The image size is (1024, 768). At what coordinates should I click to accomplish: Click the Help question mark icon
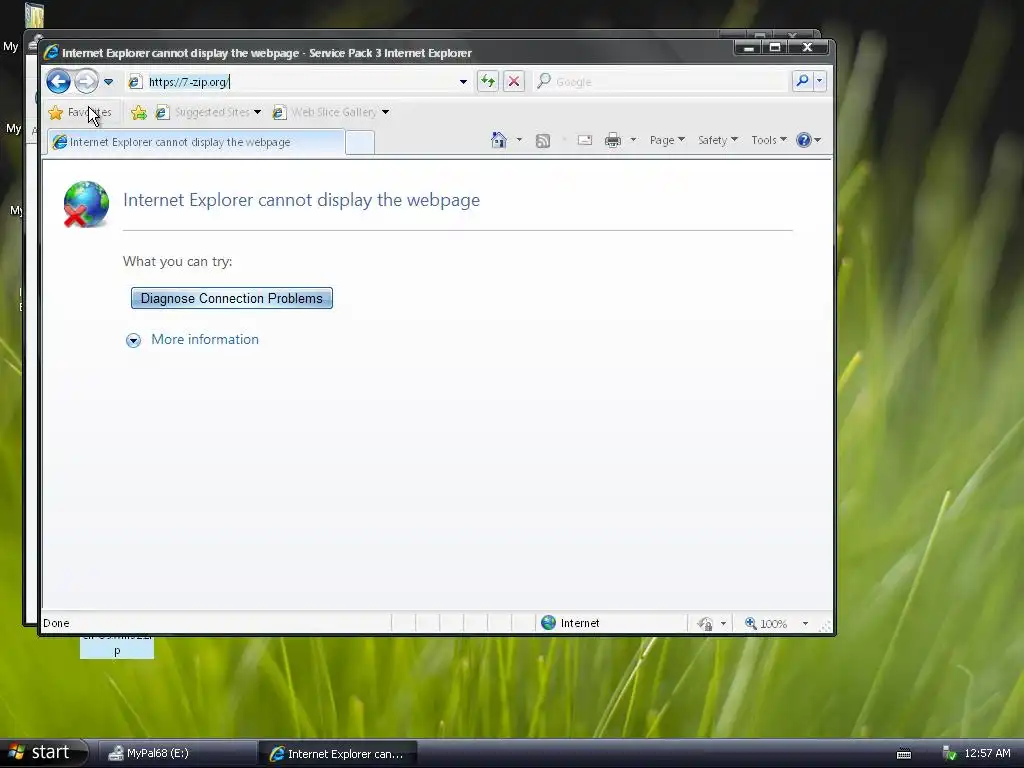pos(804,140)
